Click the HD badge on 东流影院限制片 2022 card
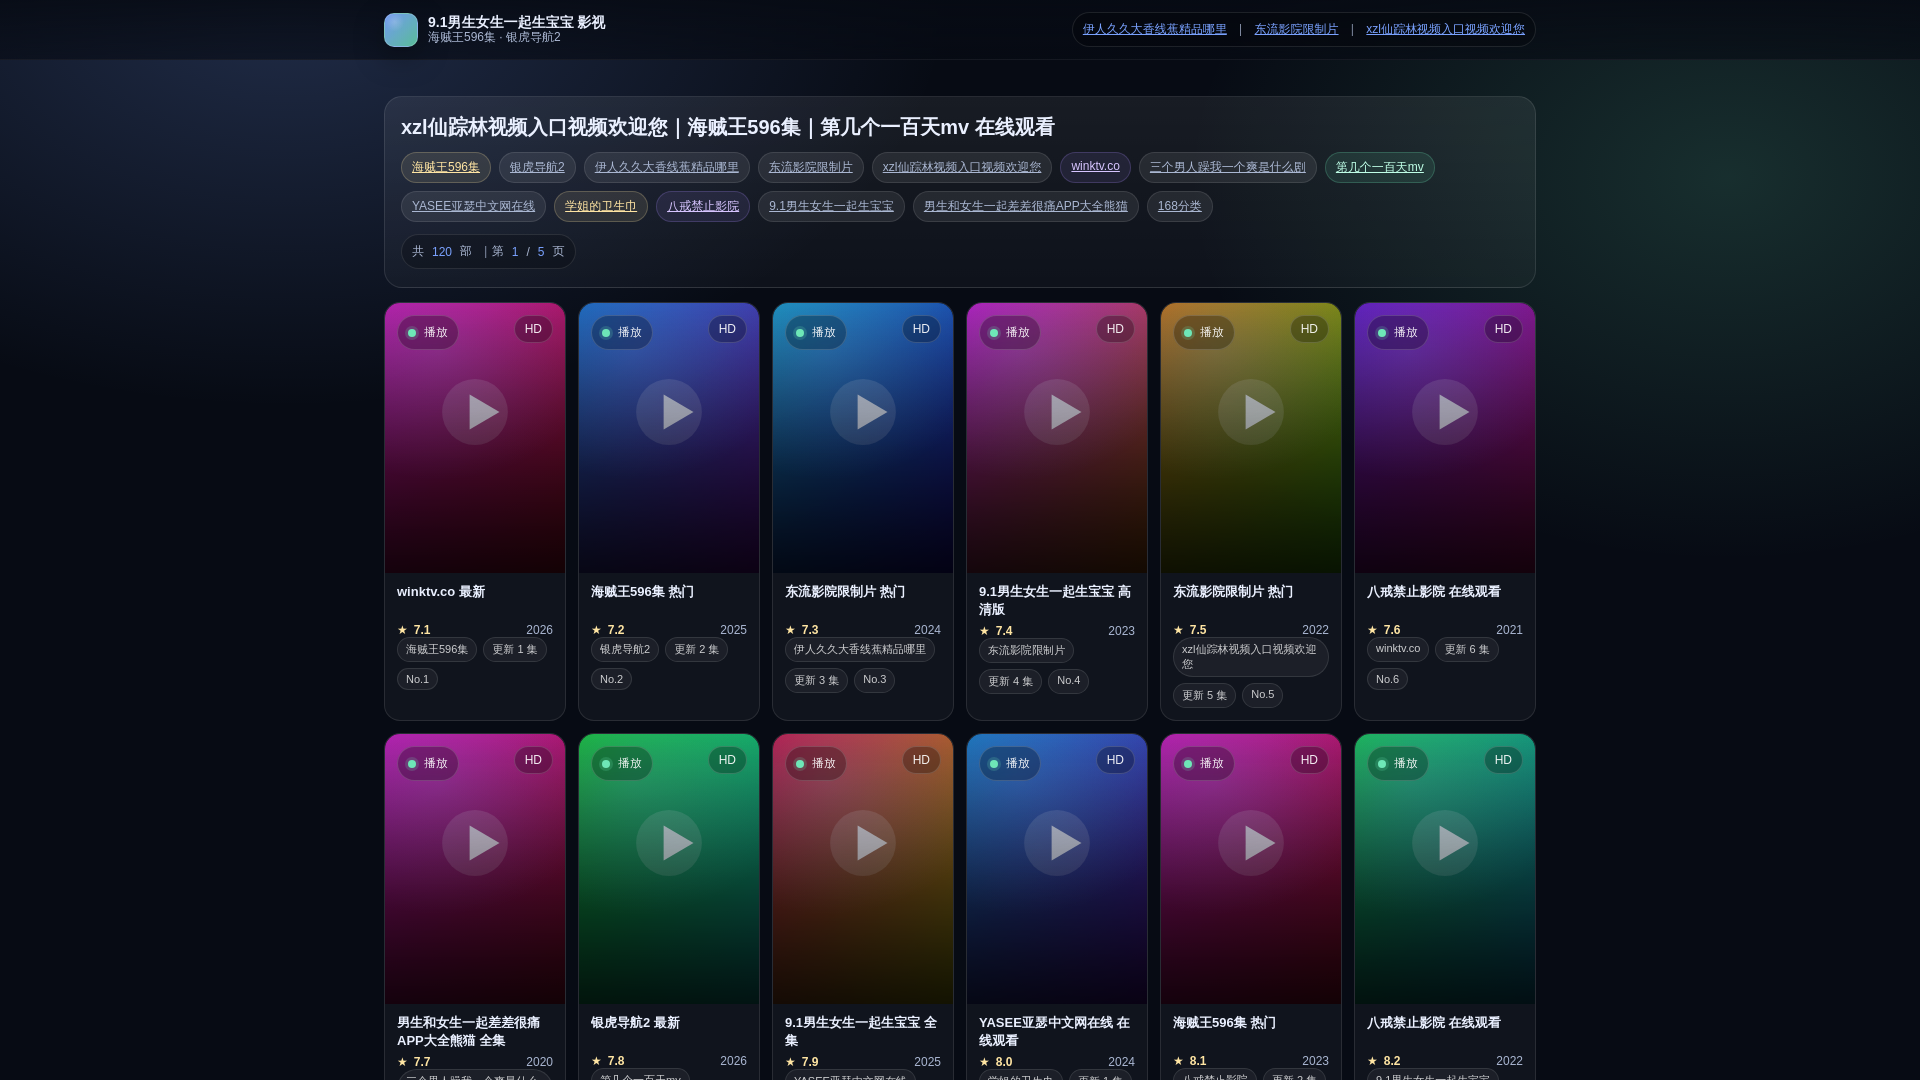Image resolution: width=1920 pixels, height=1080 pixels. 1309,329
